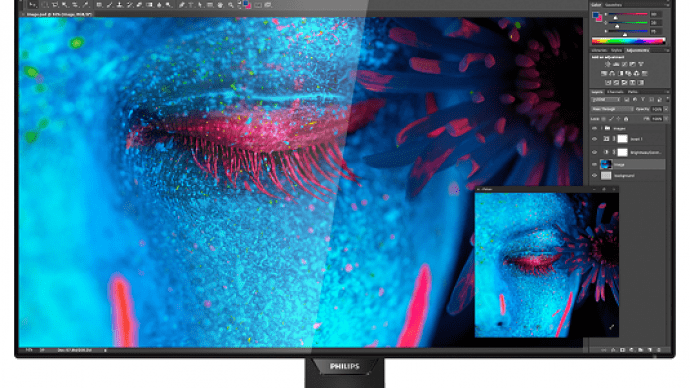This screenshot has height=388, width=690.
Task: Add a Levels adjustment
Action: coord(616,64)
